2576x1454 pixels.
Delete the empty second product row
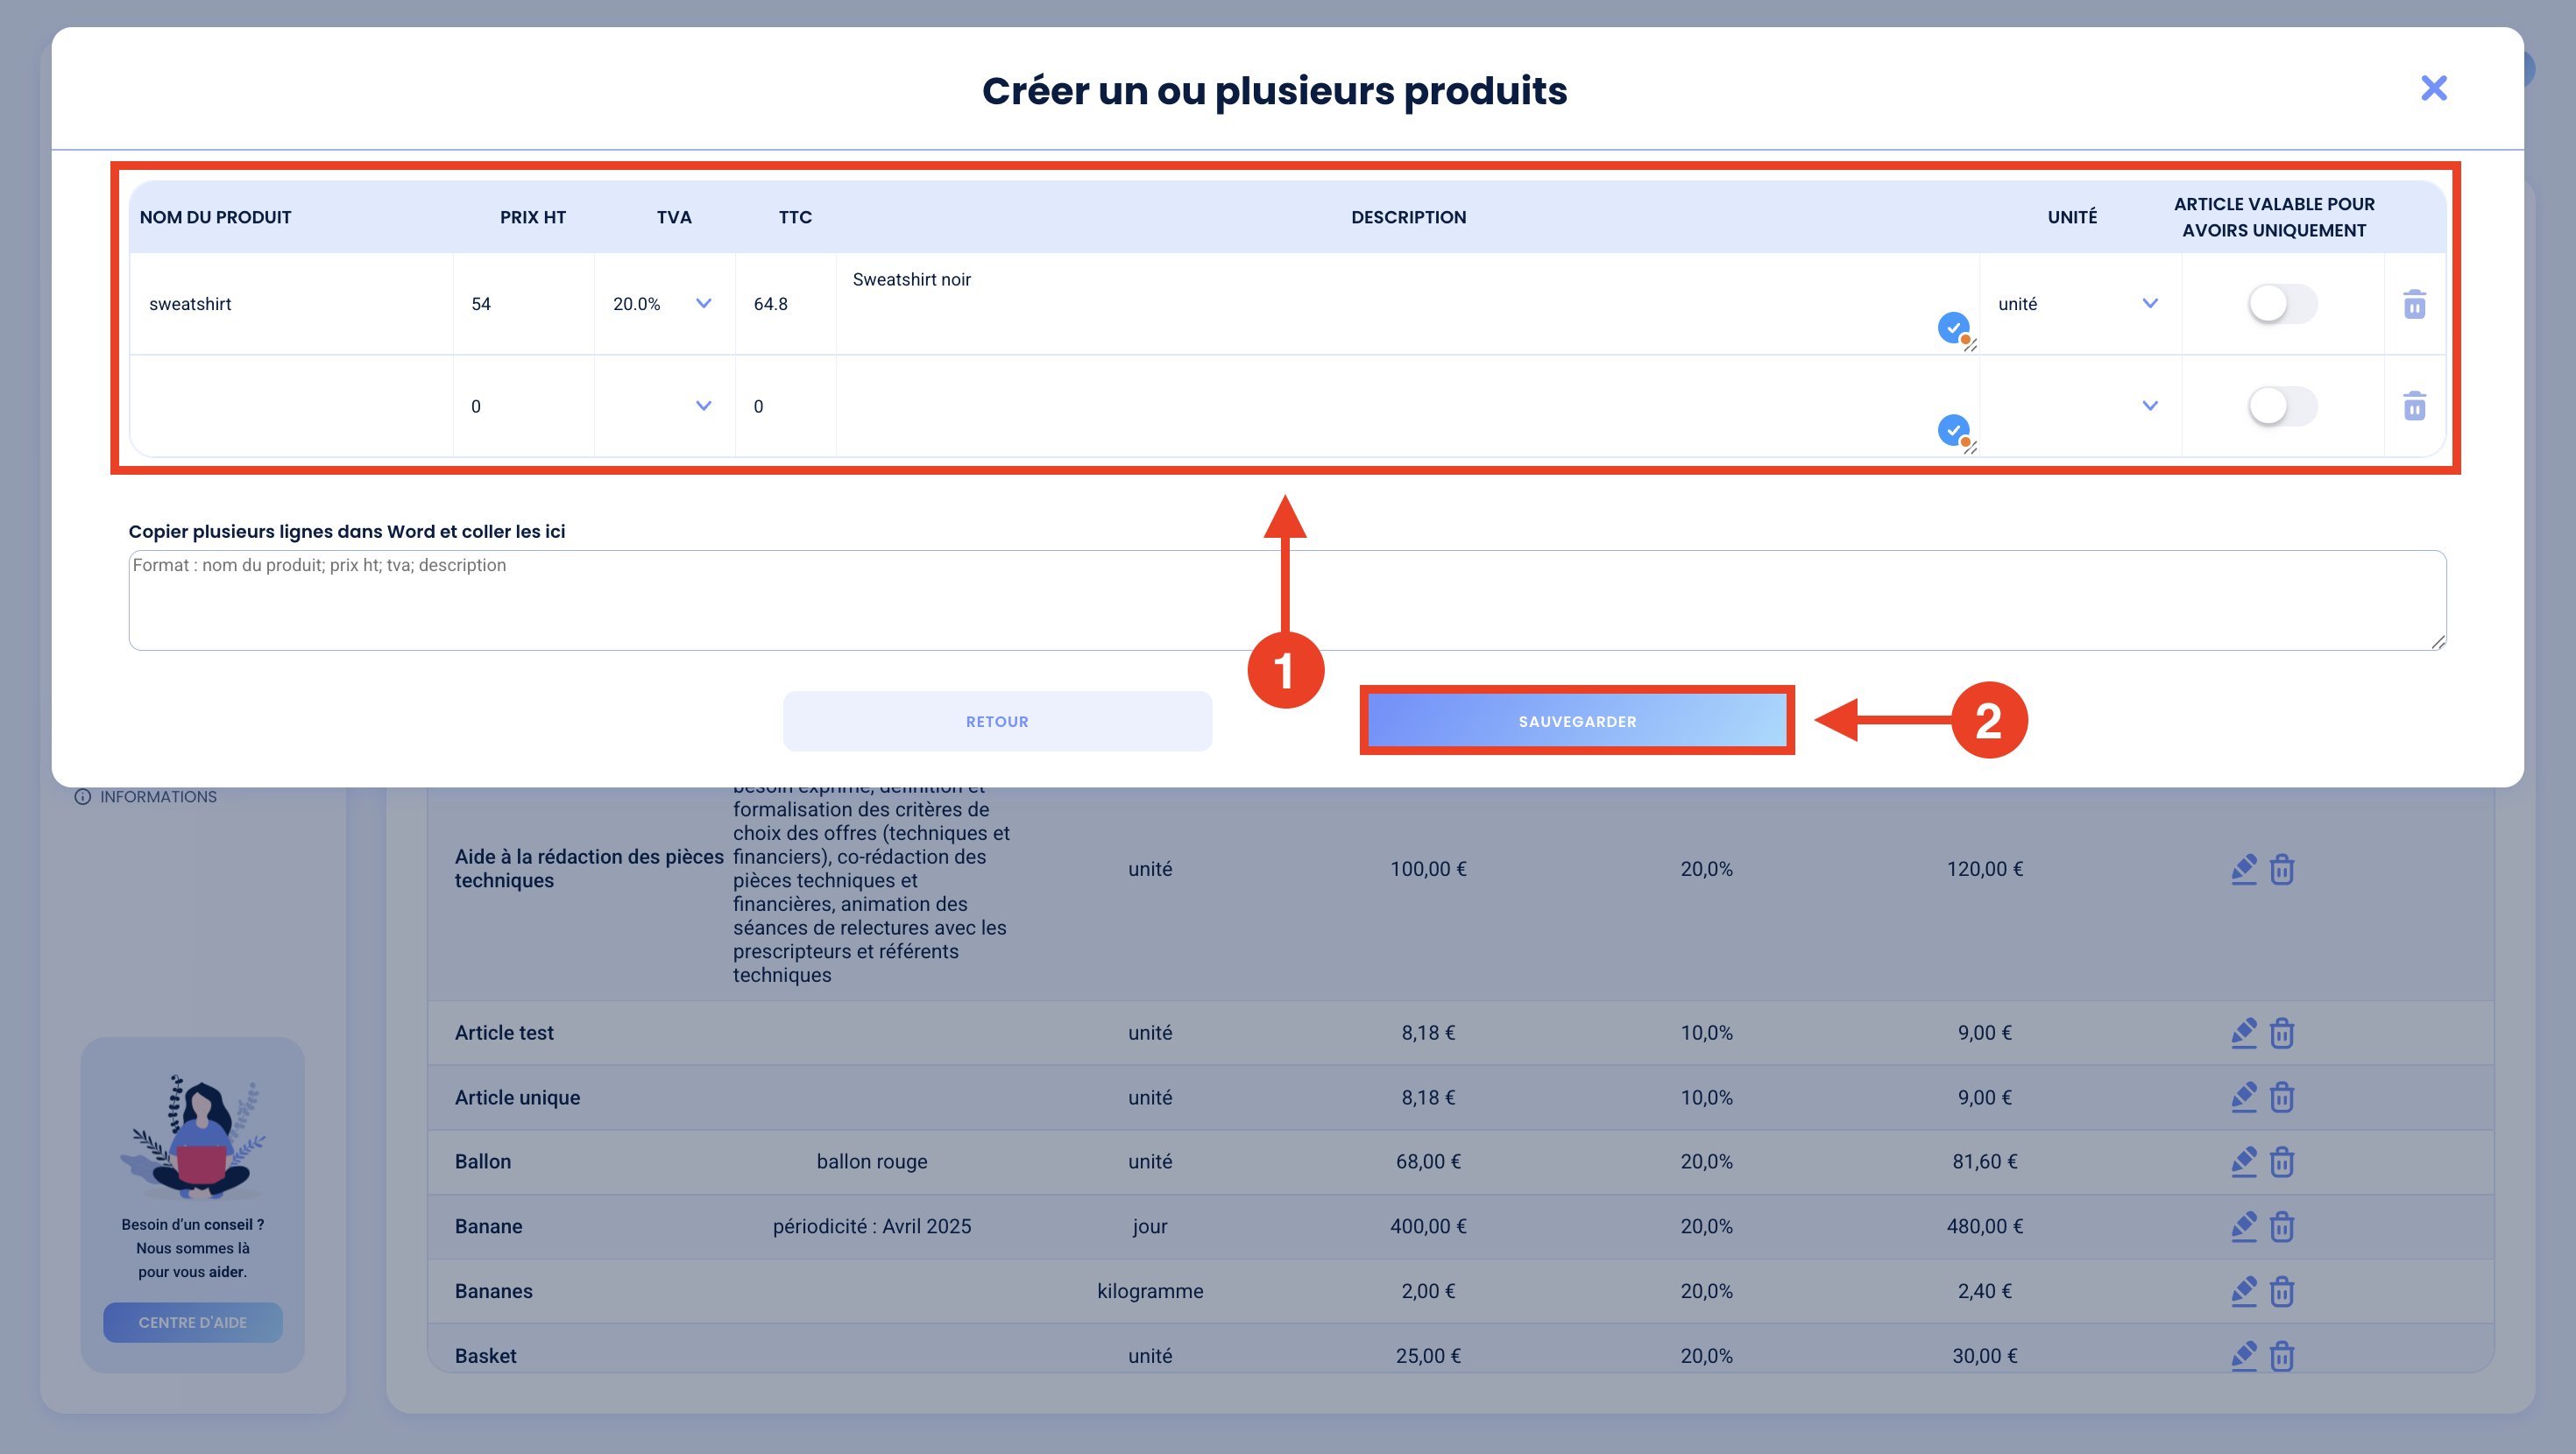tap(2414, 406)
